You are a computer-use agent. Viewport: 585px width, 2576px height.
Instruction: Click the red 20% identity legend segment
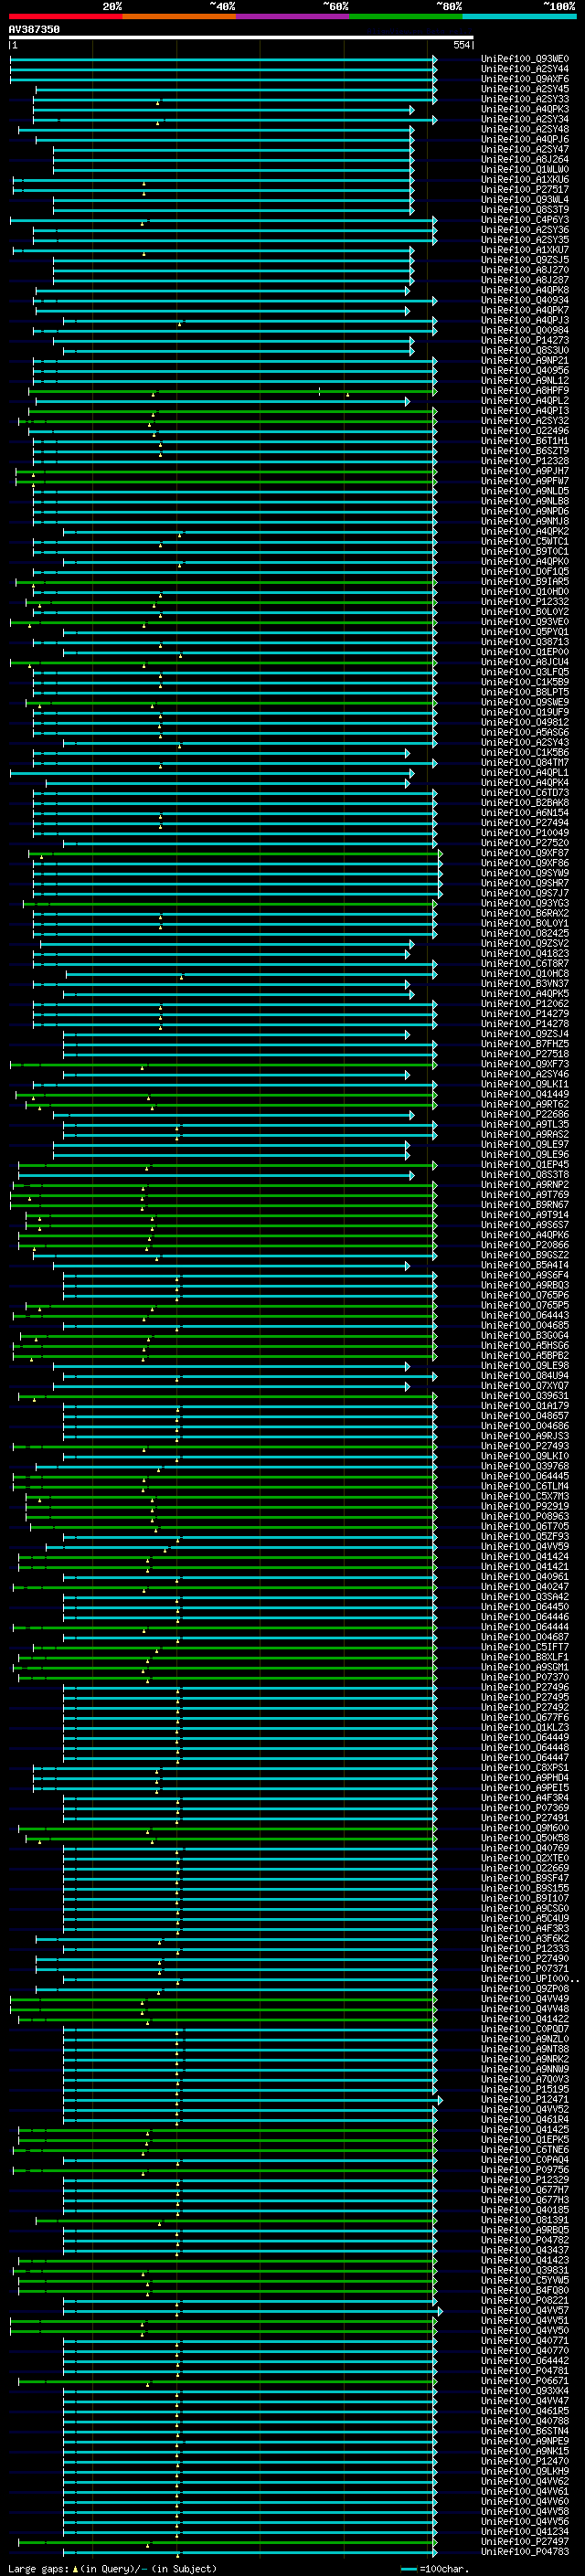[66, 16]
